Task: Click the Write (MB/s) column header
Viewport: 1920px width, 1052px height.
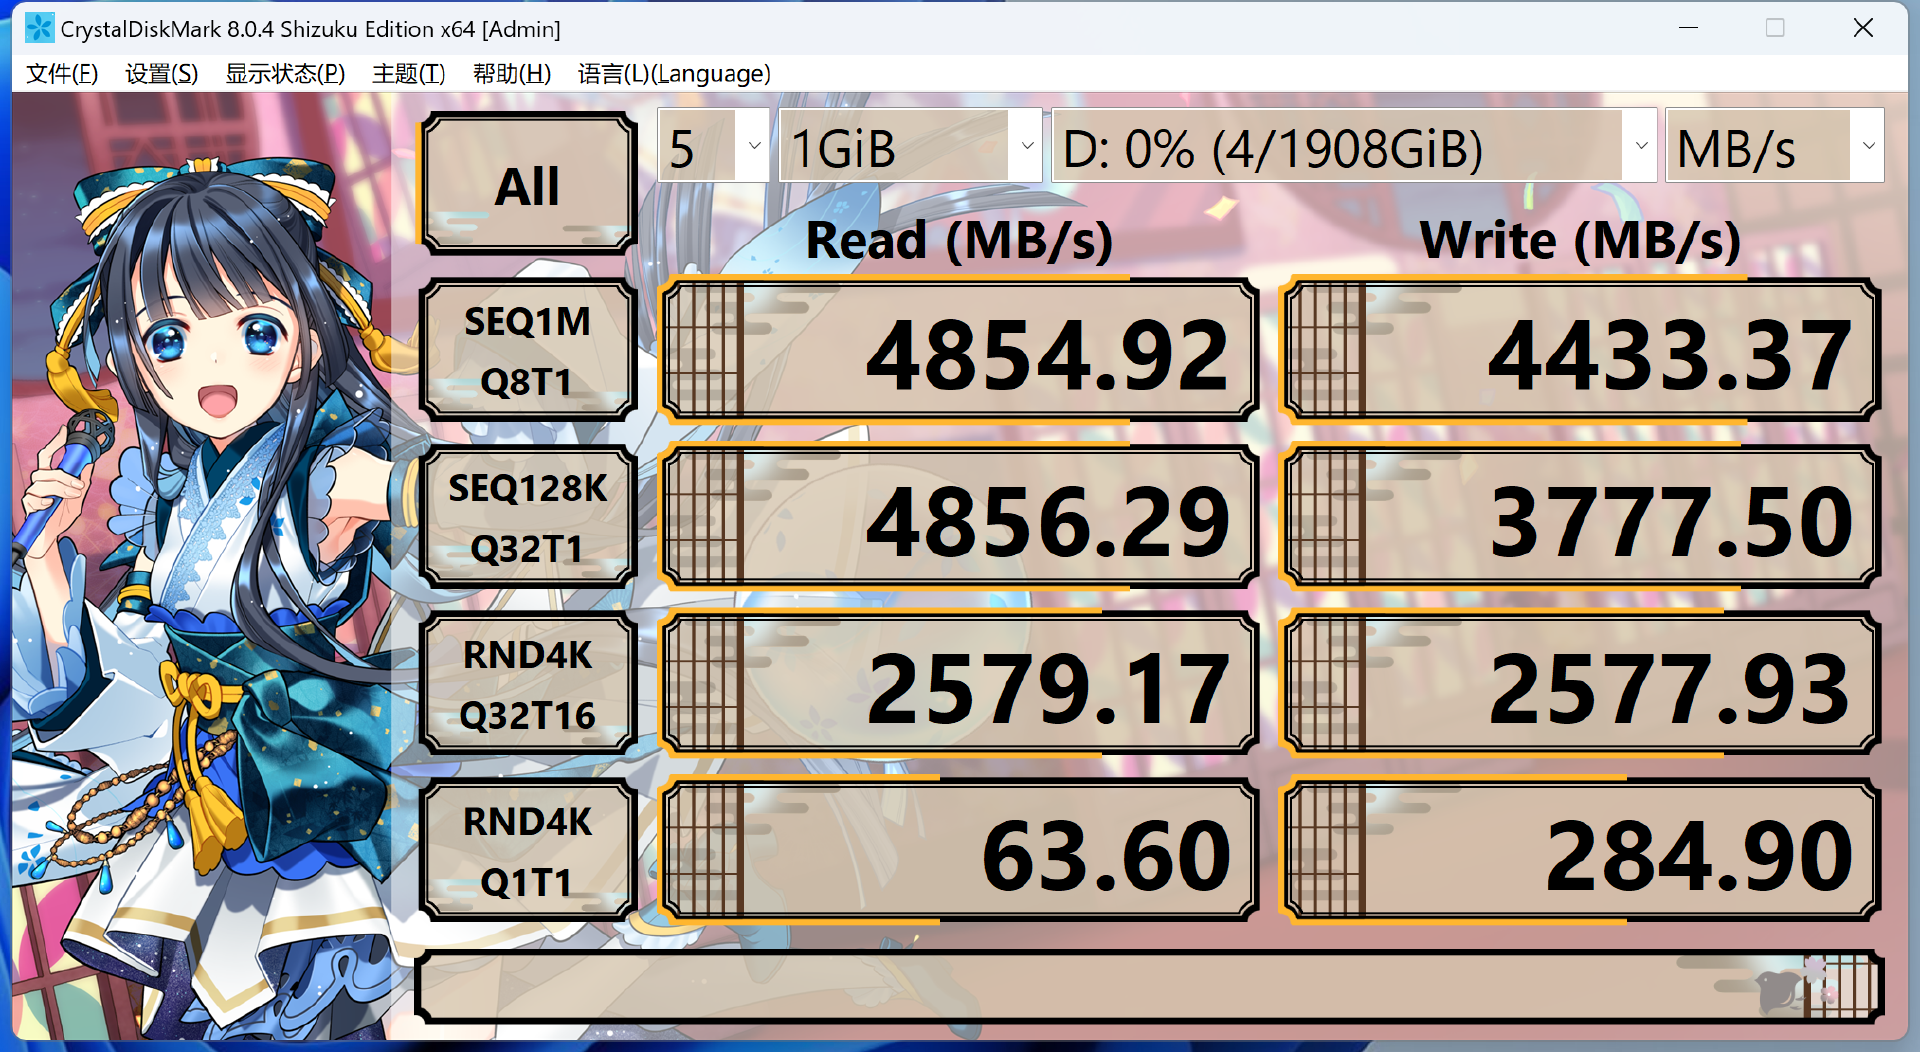Action: tap(1580, 240)
